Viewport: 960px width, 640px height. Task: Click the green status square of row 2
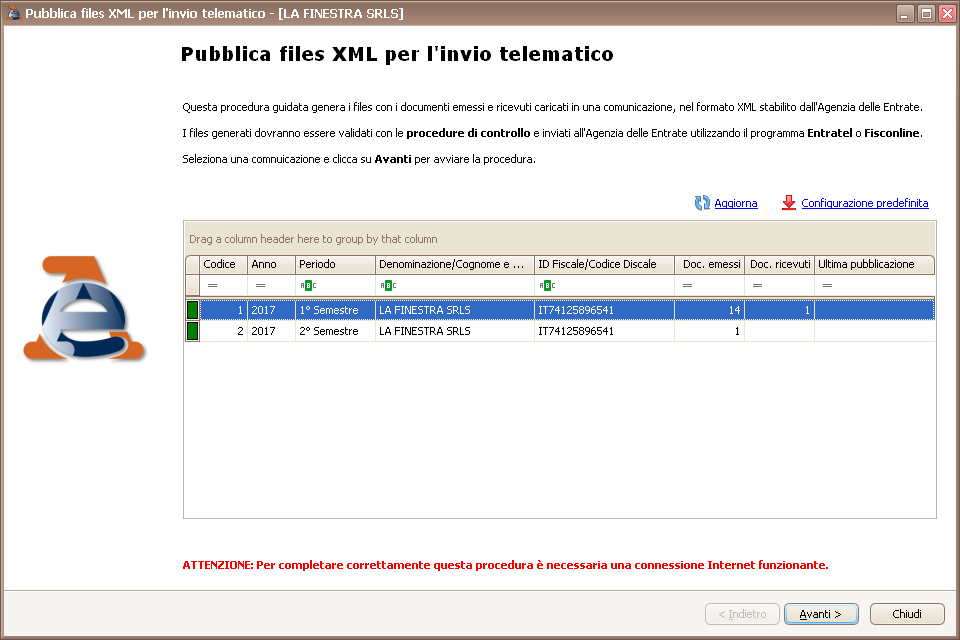point(192,331)
